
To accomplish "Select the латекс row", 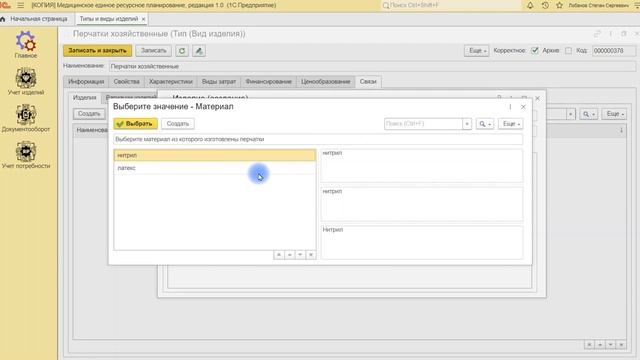I will 215,168.
